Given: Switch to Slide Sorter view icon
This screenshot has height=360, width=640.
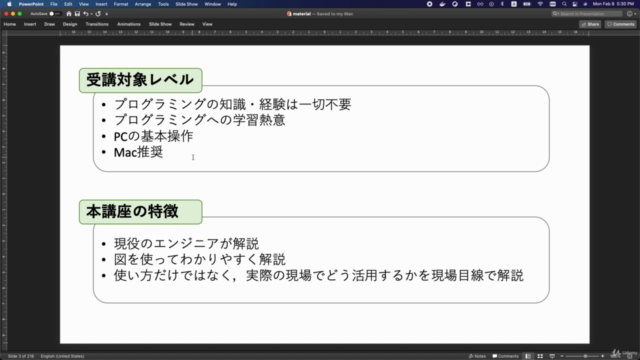Looking at the screenshot, I should click(x=540, y=356).
